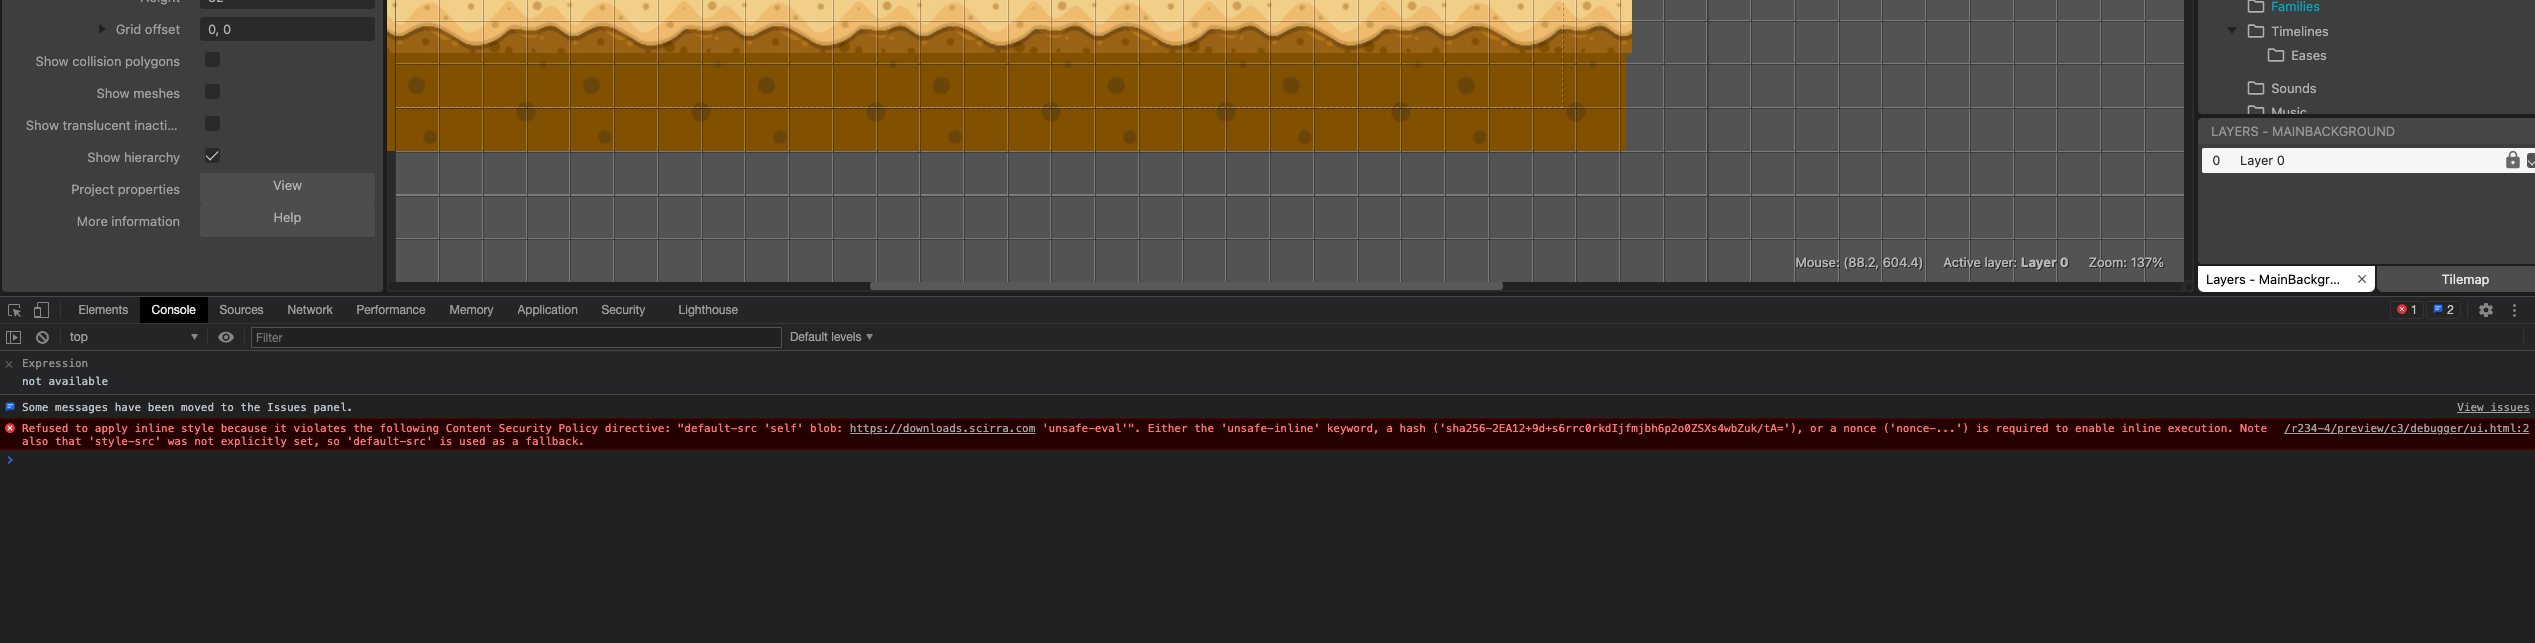Click the Sounds folder icon
This screenshot has width=2535, height=643.
[x=2255, y=88]
